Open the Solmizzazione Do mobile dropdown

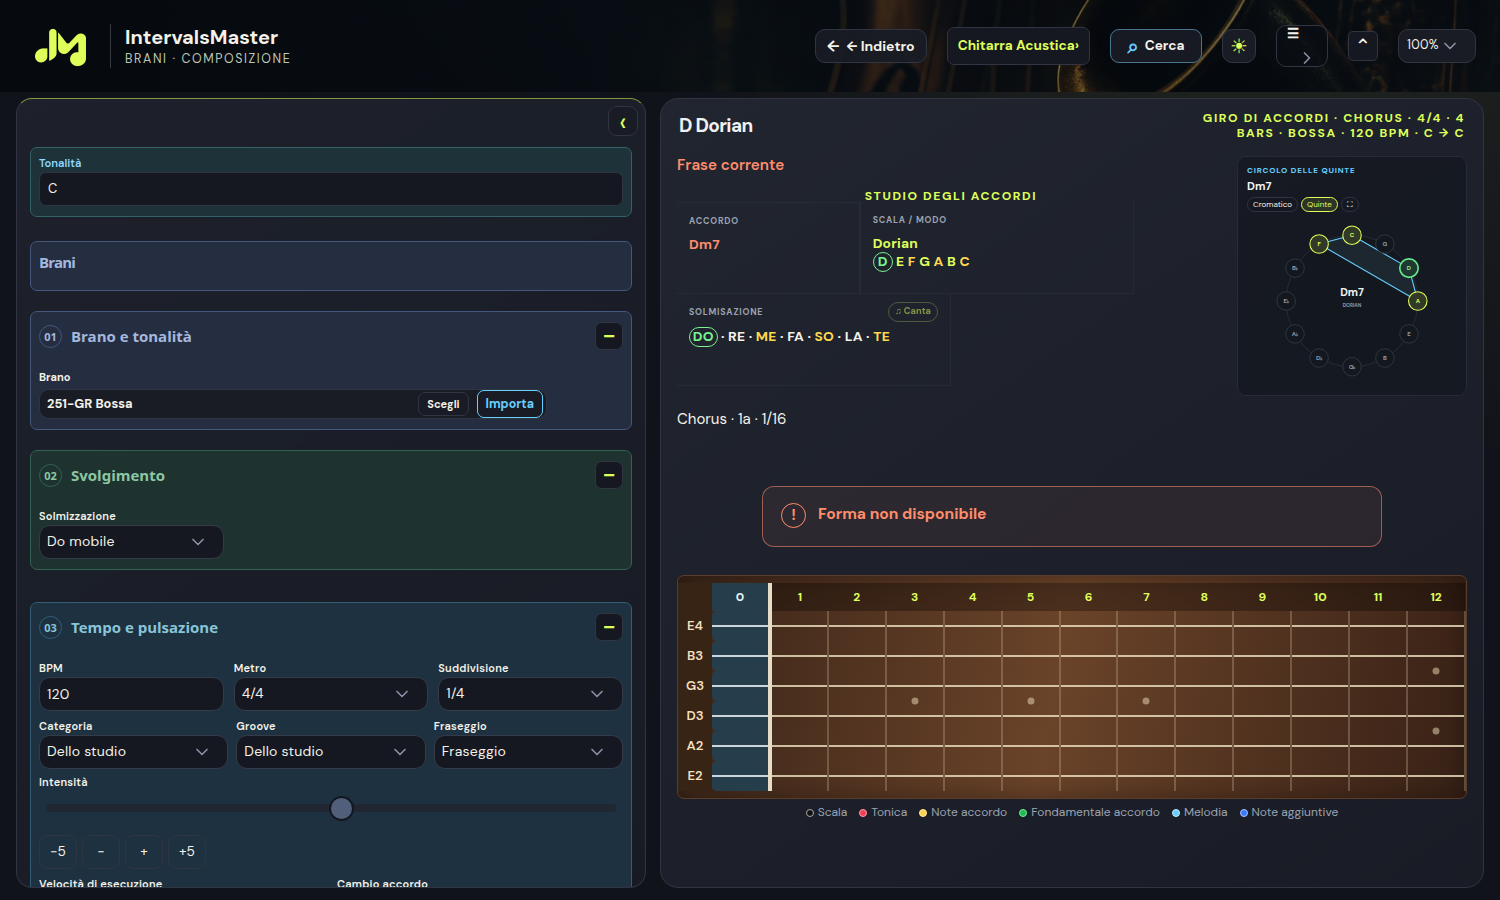pos(131,542)
